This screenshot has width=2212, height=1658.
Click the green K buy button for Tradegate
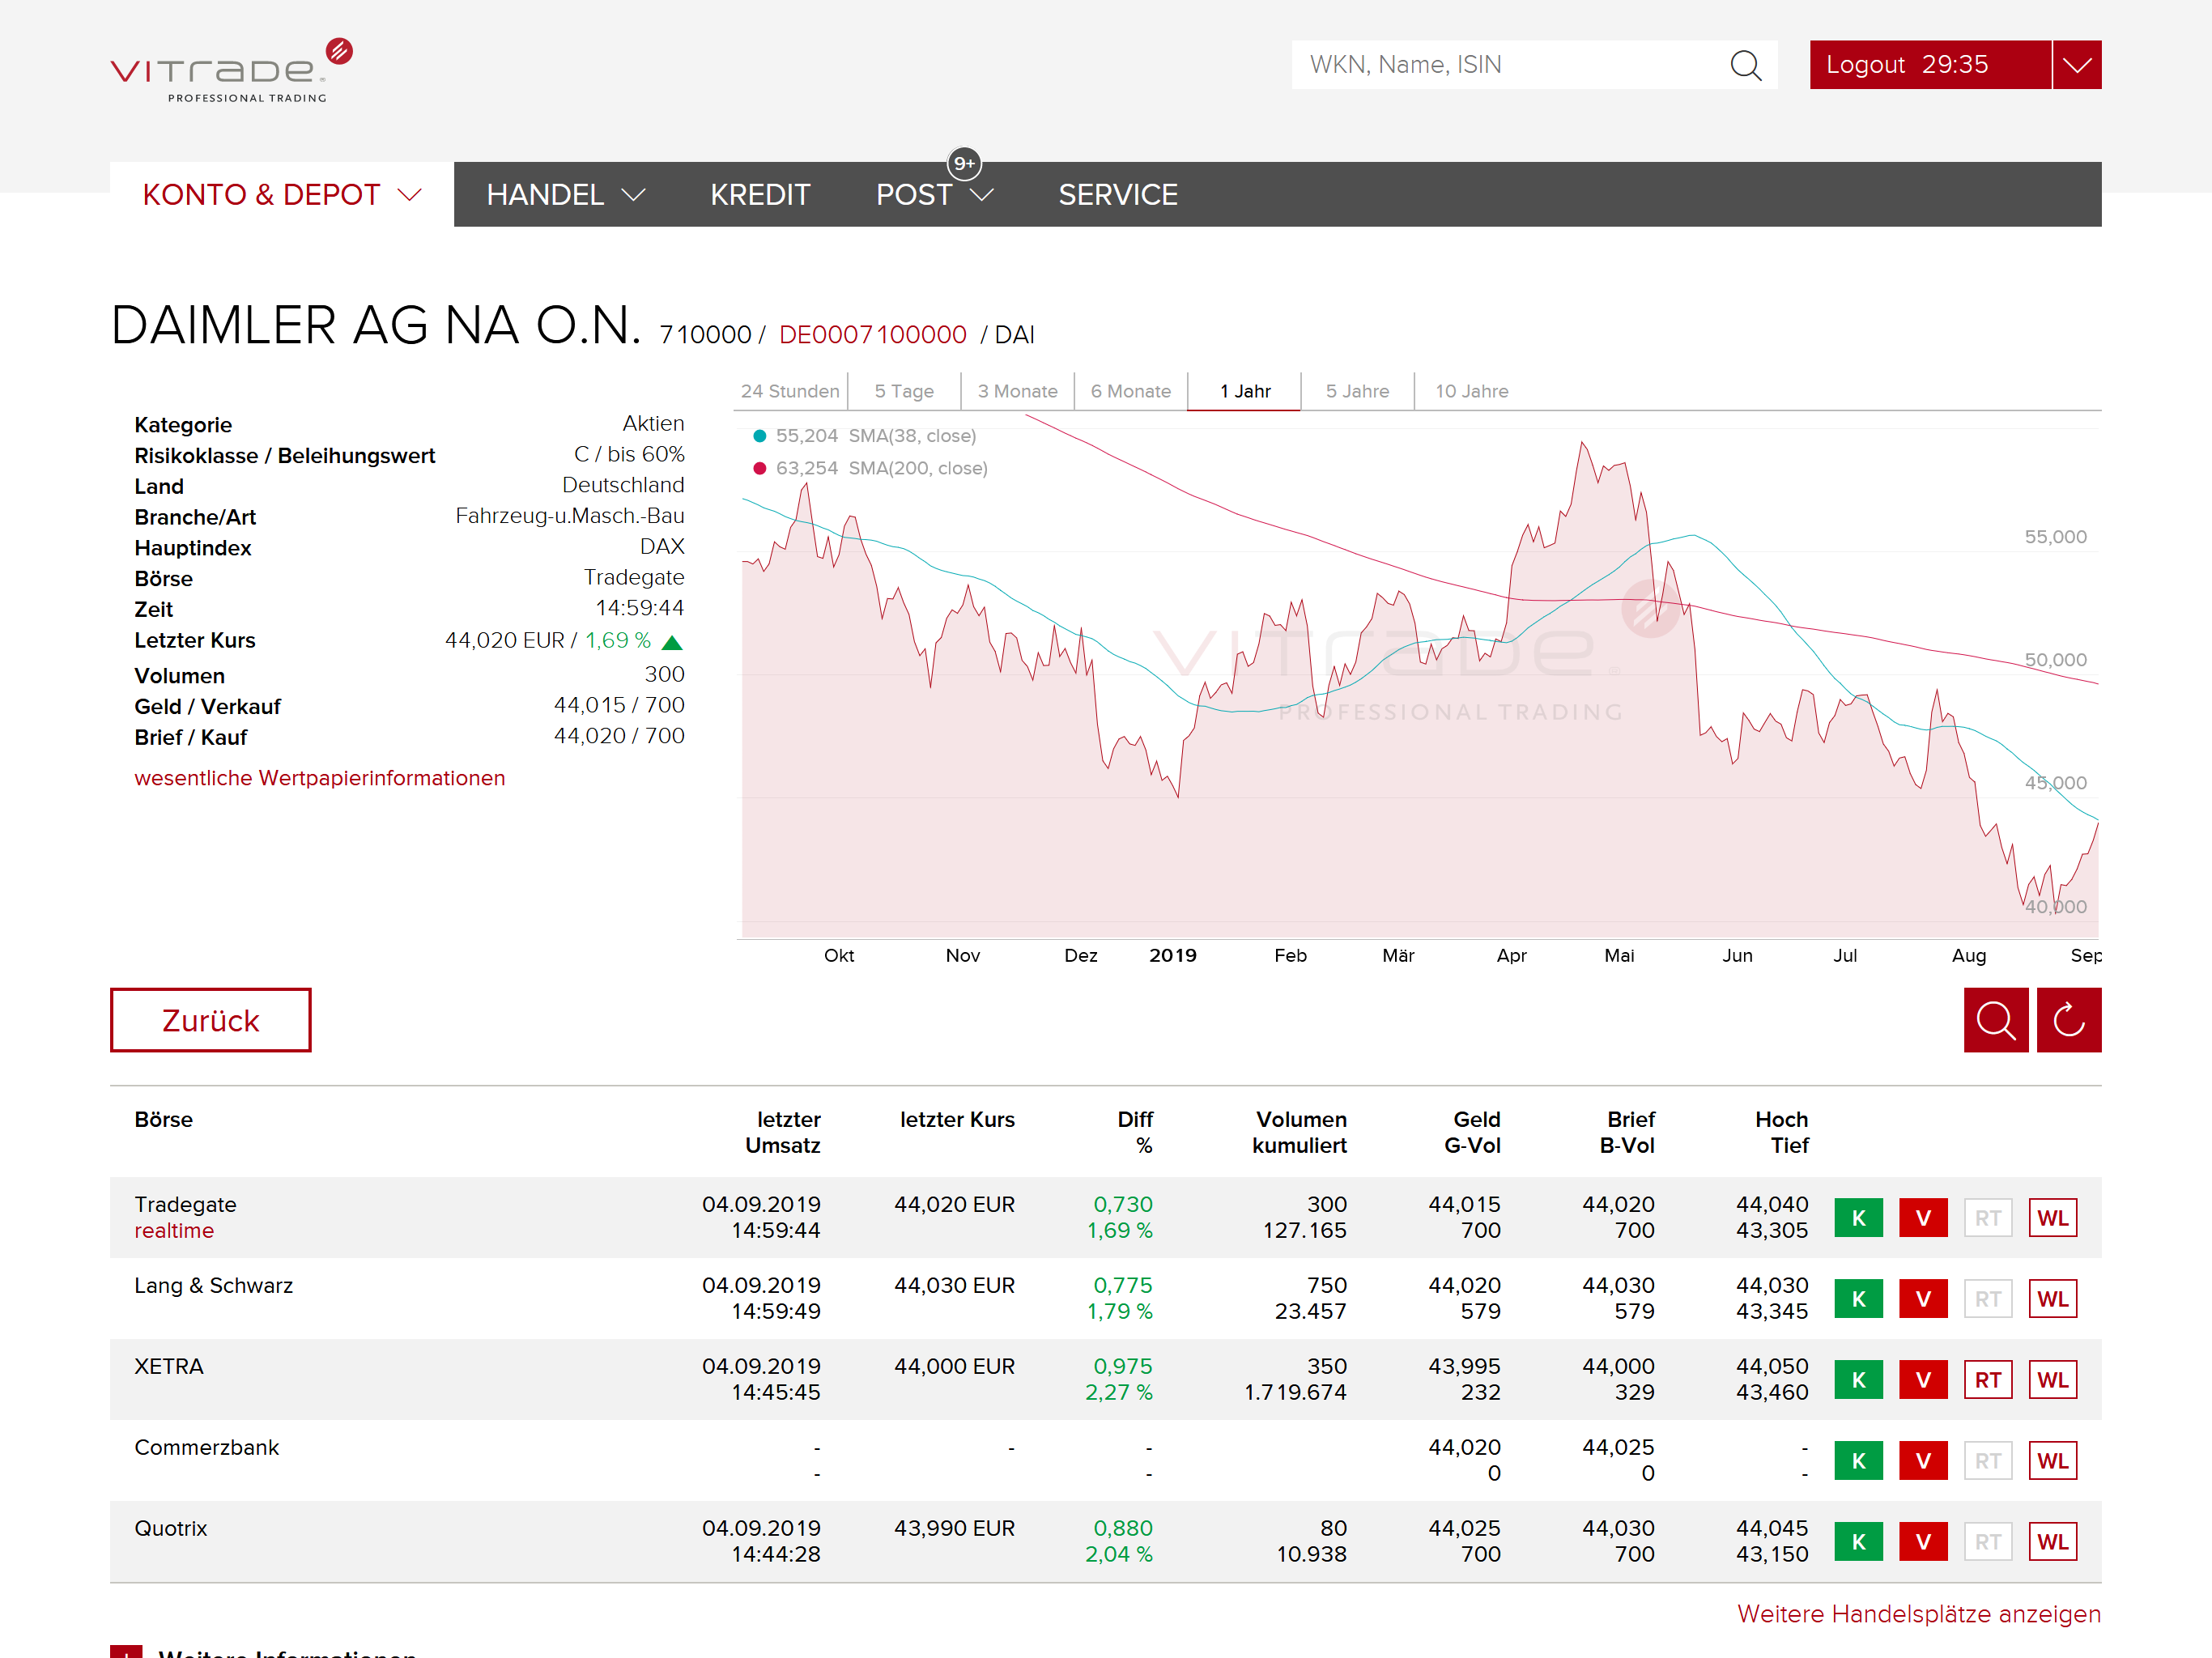[1858, 1218]
